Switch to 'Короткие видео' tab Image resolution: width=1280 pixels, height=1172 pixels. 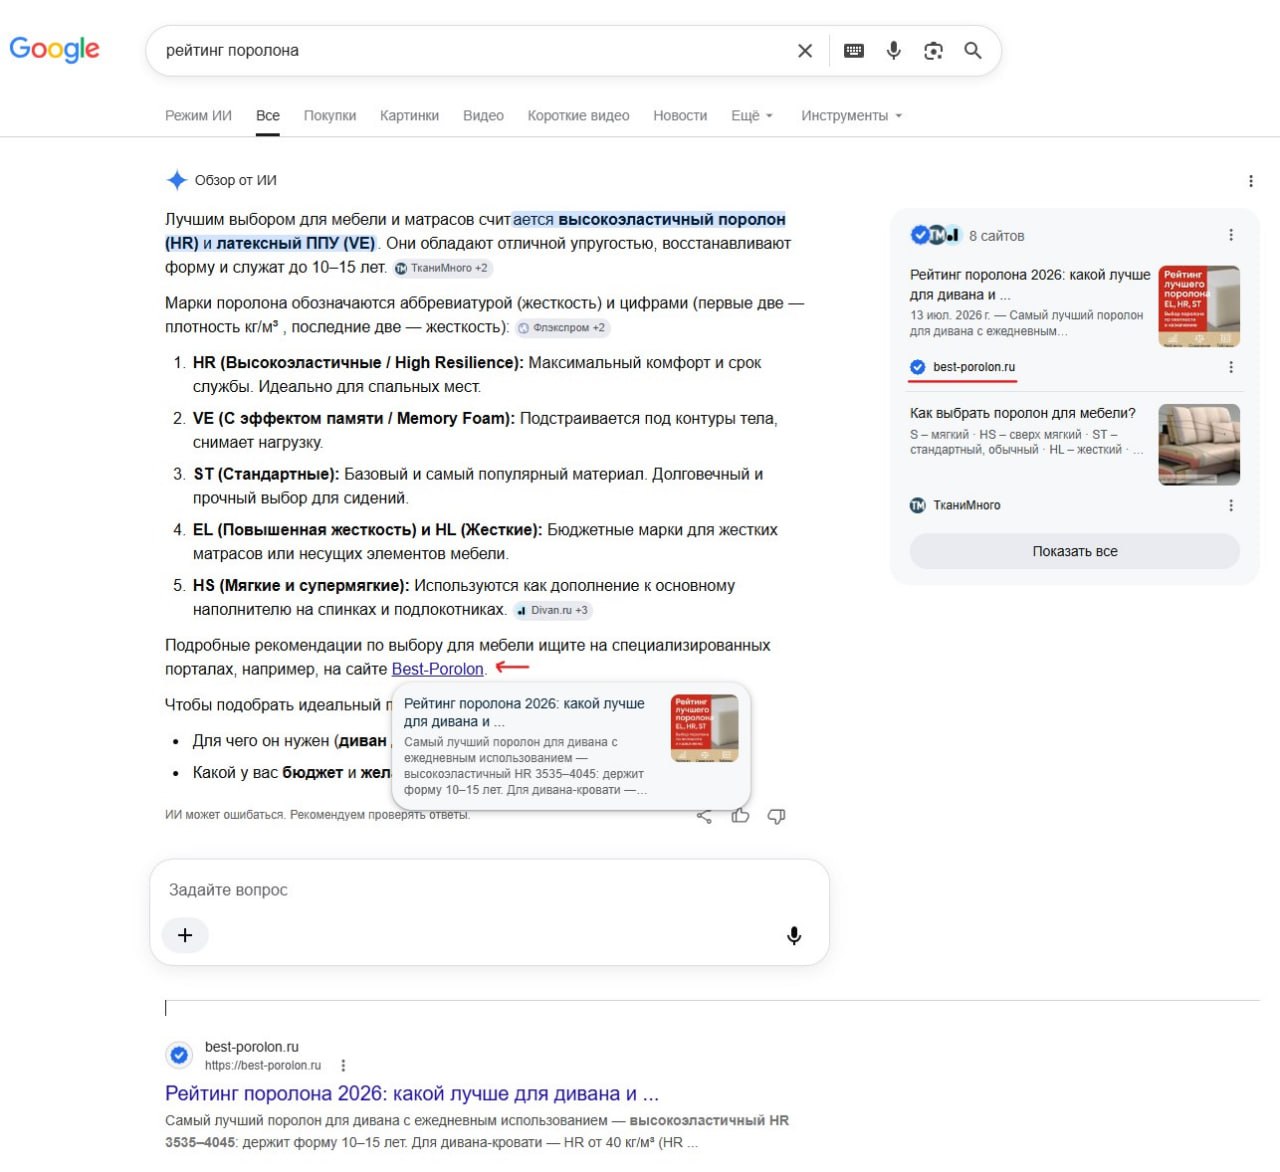coord(579,116)
